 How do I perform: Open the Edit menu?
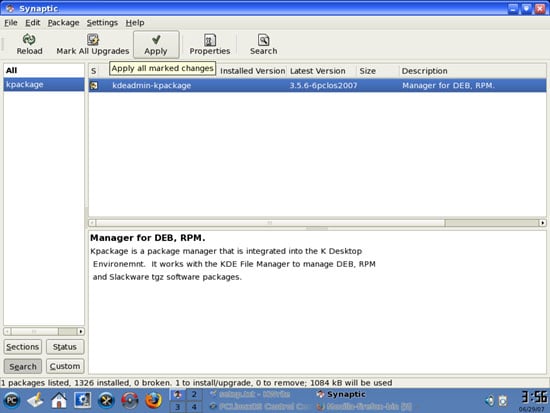pyautogui.click(x=33, y=23)
